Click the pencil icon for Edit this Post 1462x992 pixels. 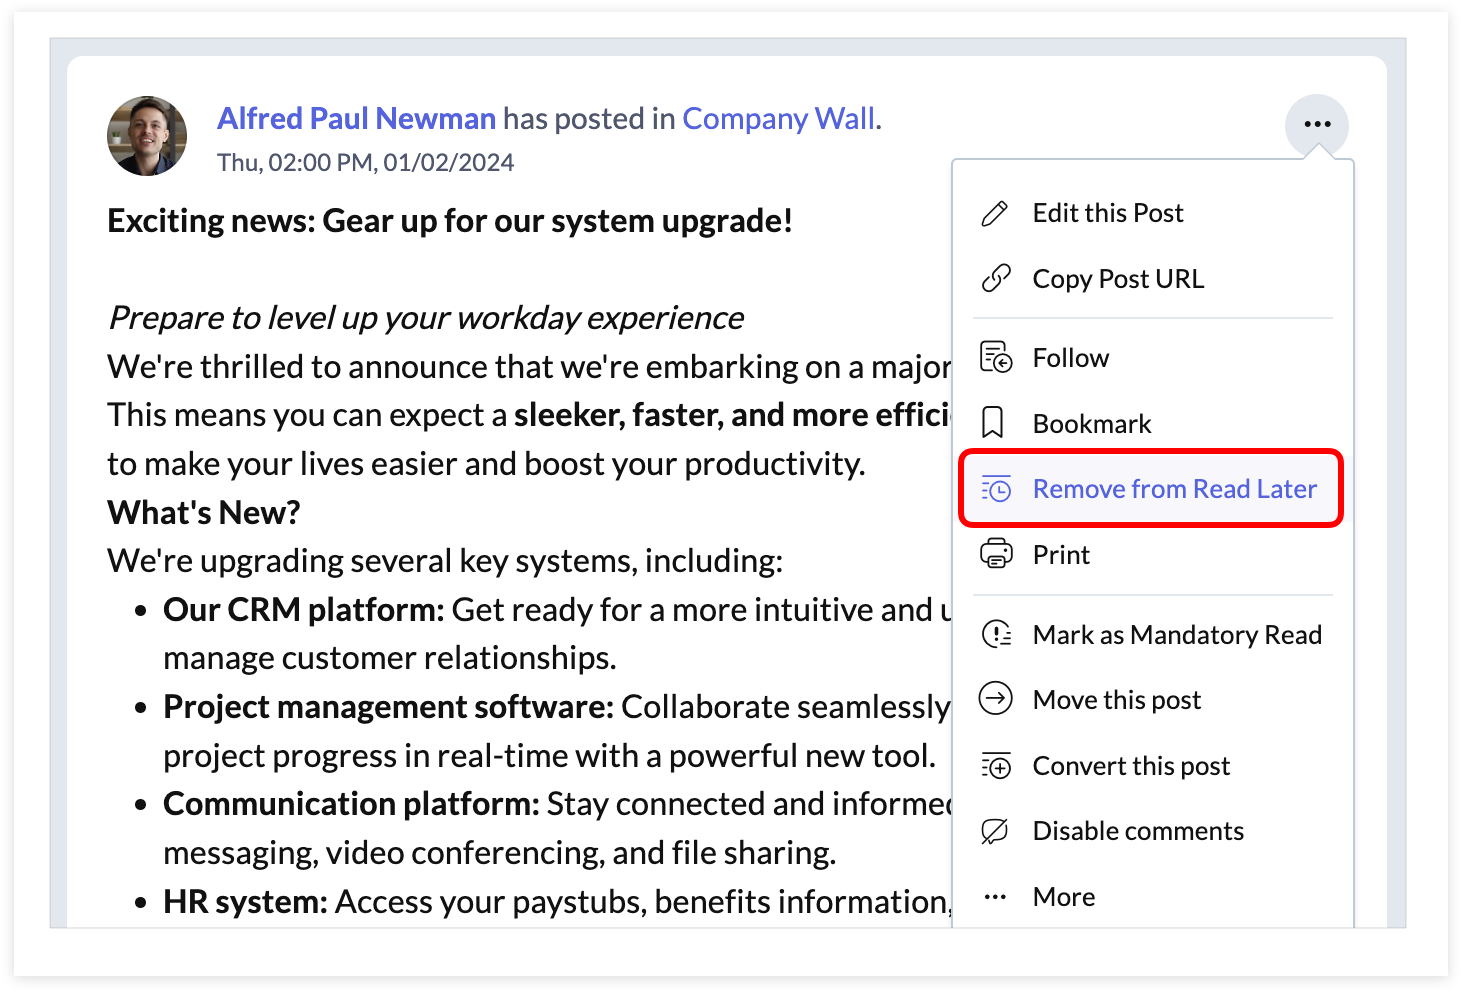(995, 213)
